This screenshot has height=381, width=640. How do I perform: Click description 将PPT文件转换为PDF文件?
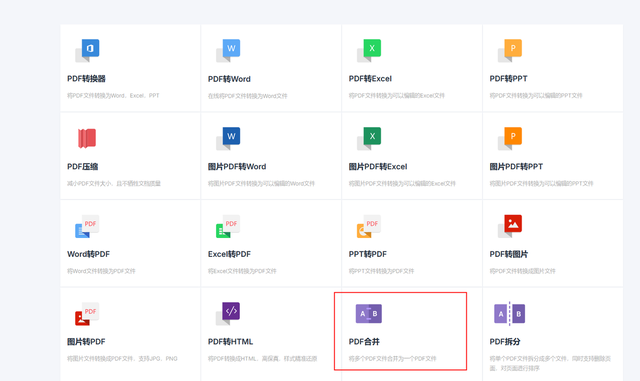(381, 271)
